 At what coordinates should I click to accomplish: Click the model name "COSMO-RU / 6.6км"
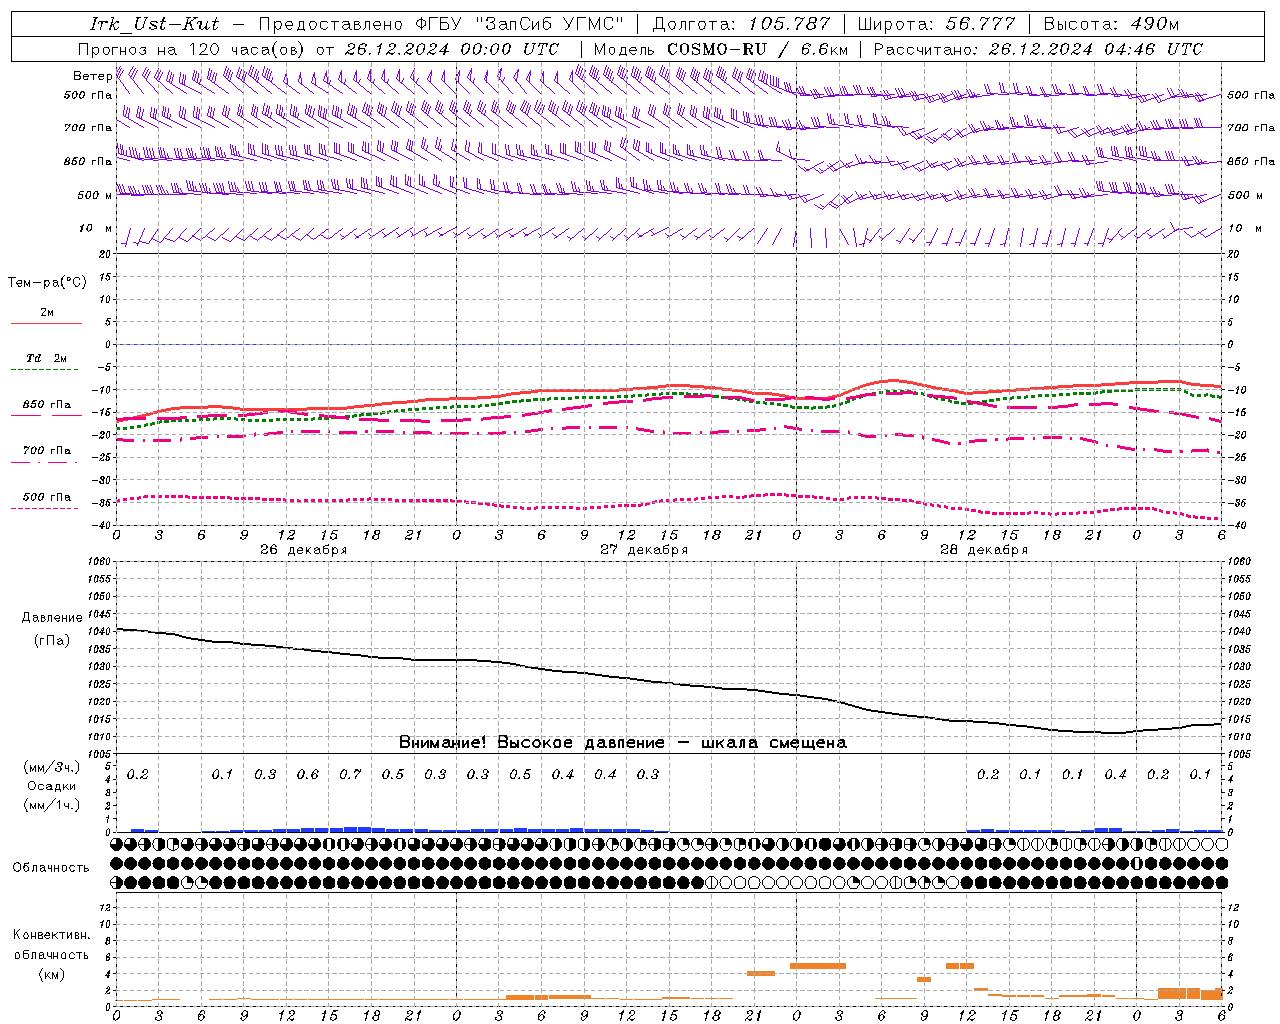point(757,49)
